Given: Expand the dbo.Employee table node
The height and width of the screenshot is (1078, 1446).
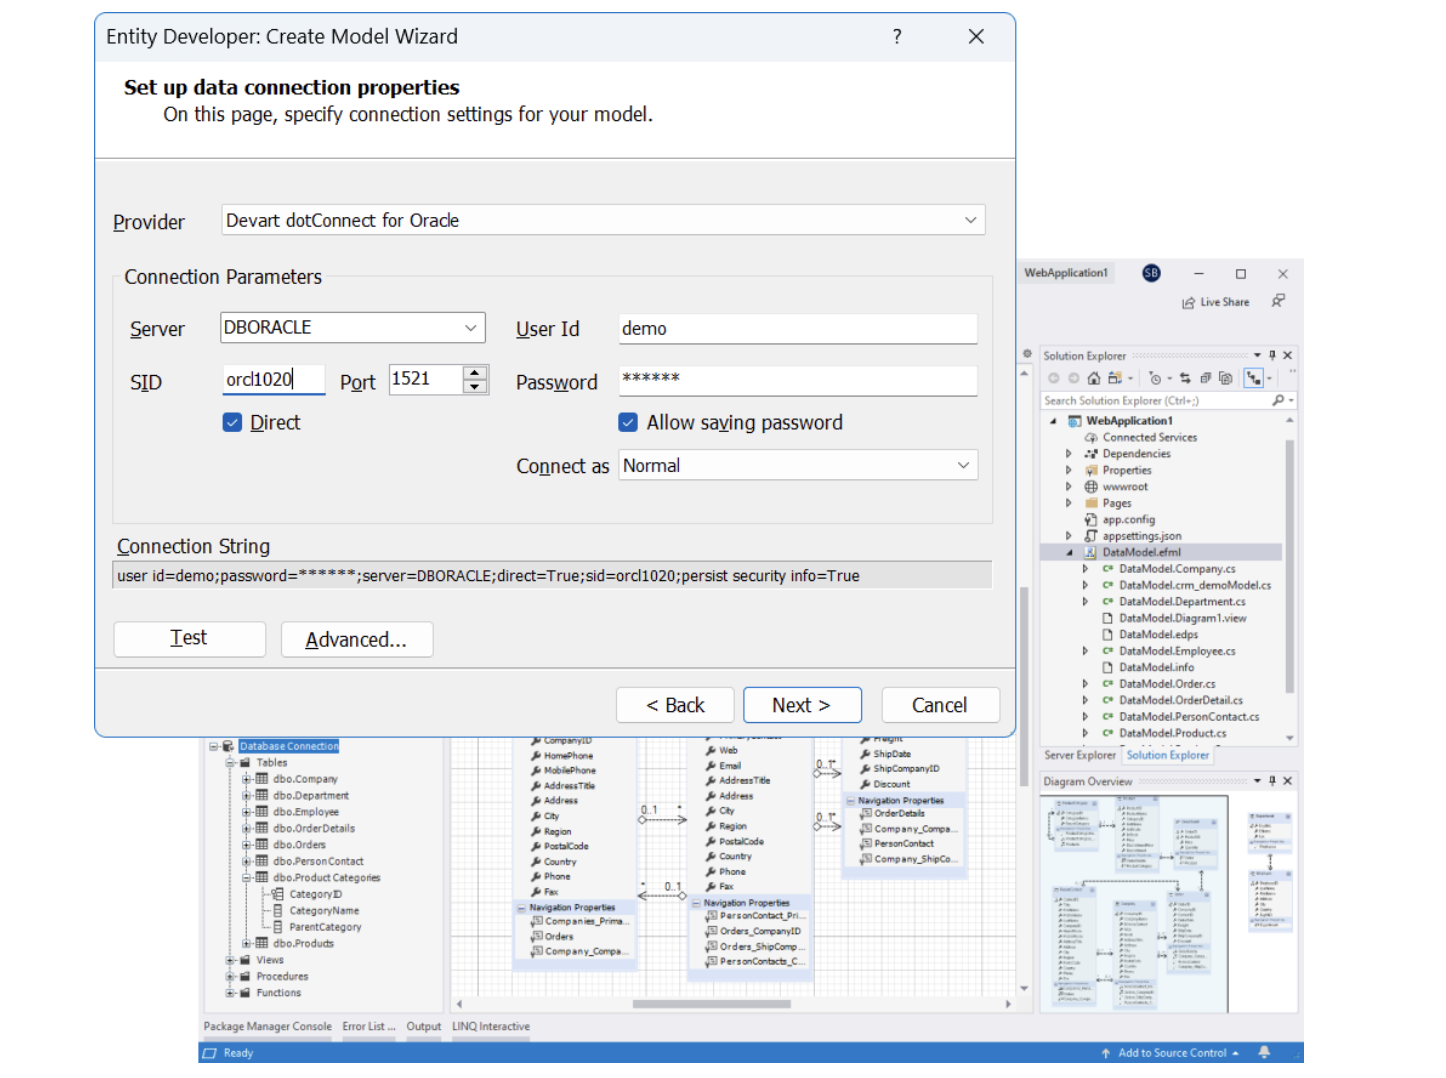Looking at the screenshot, I should [x=246, y=812].
